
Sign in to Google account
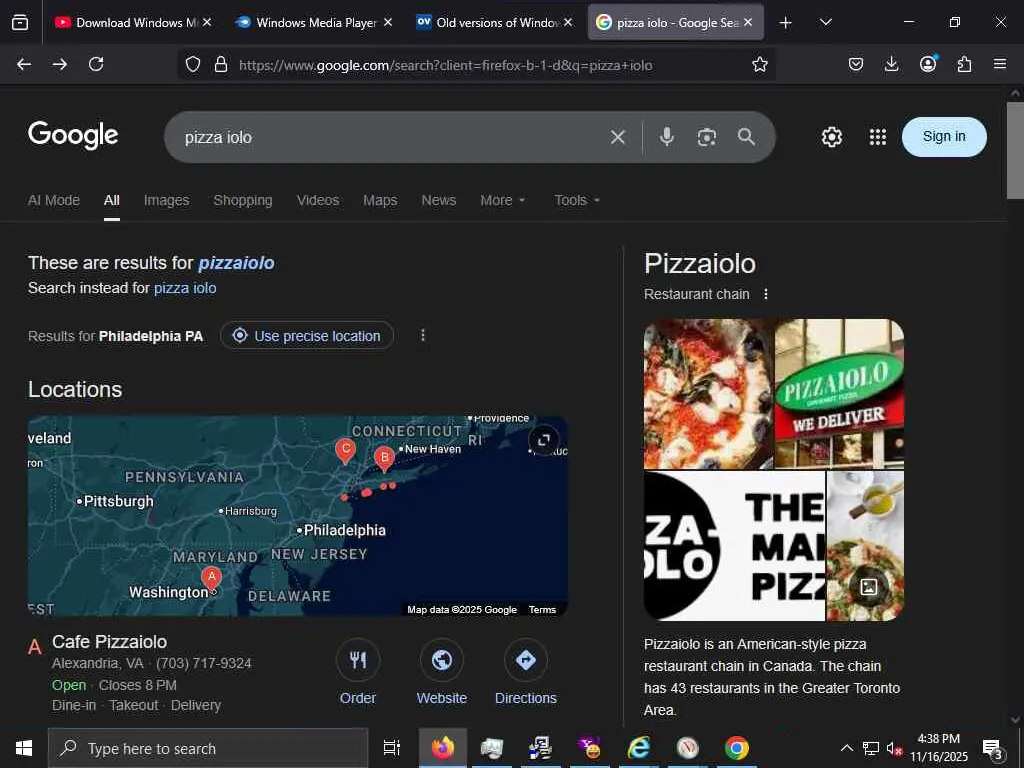[x=944, y=136]
